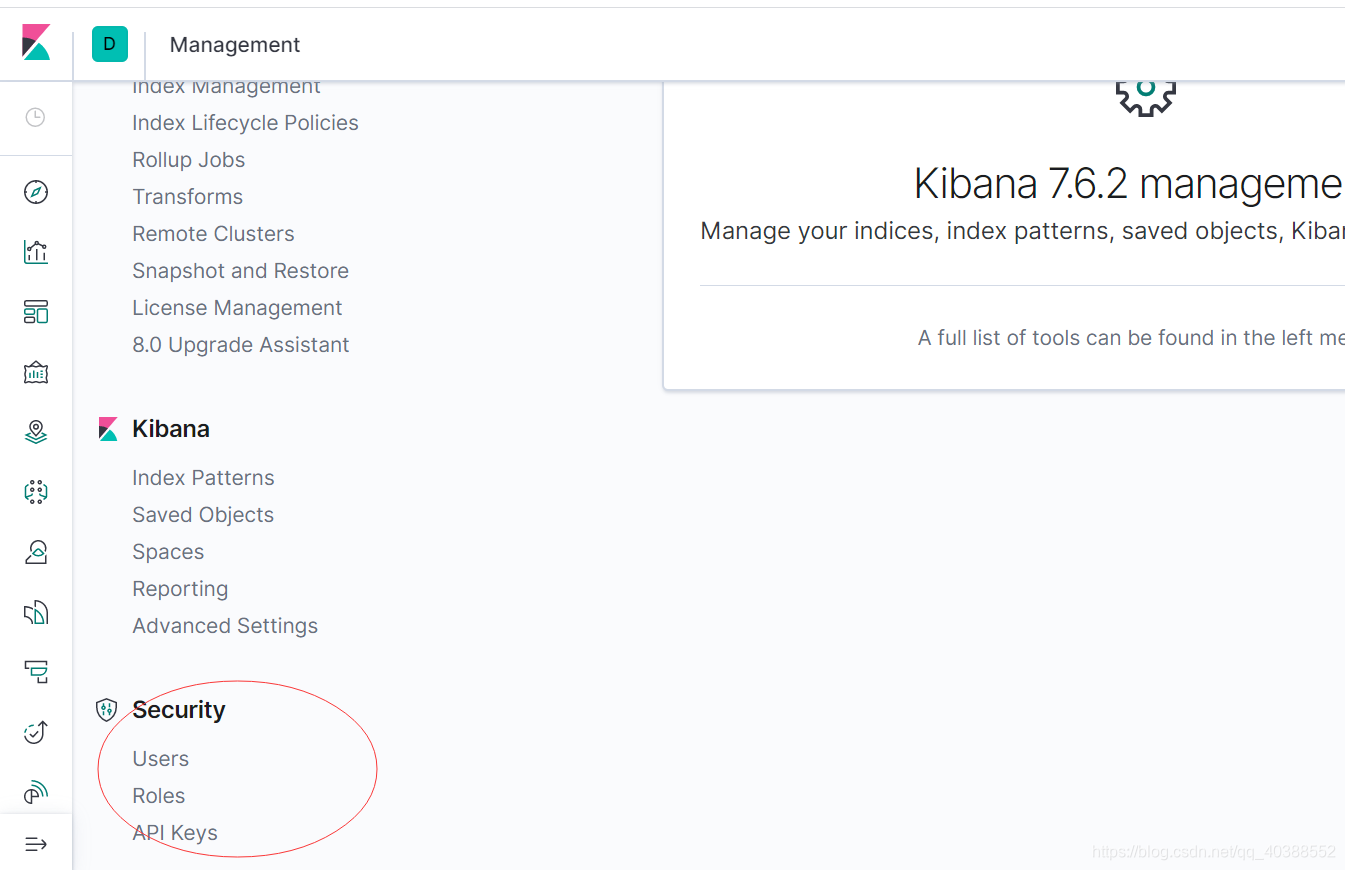Open the space selector D avatar

point(110,44)
